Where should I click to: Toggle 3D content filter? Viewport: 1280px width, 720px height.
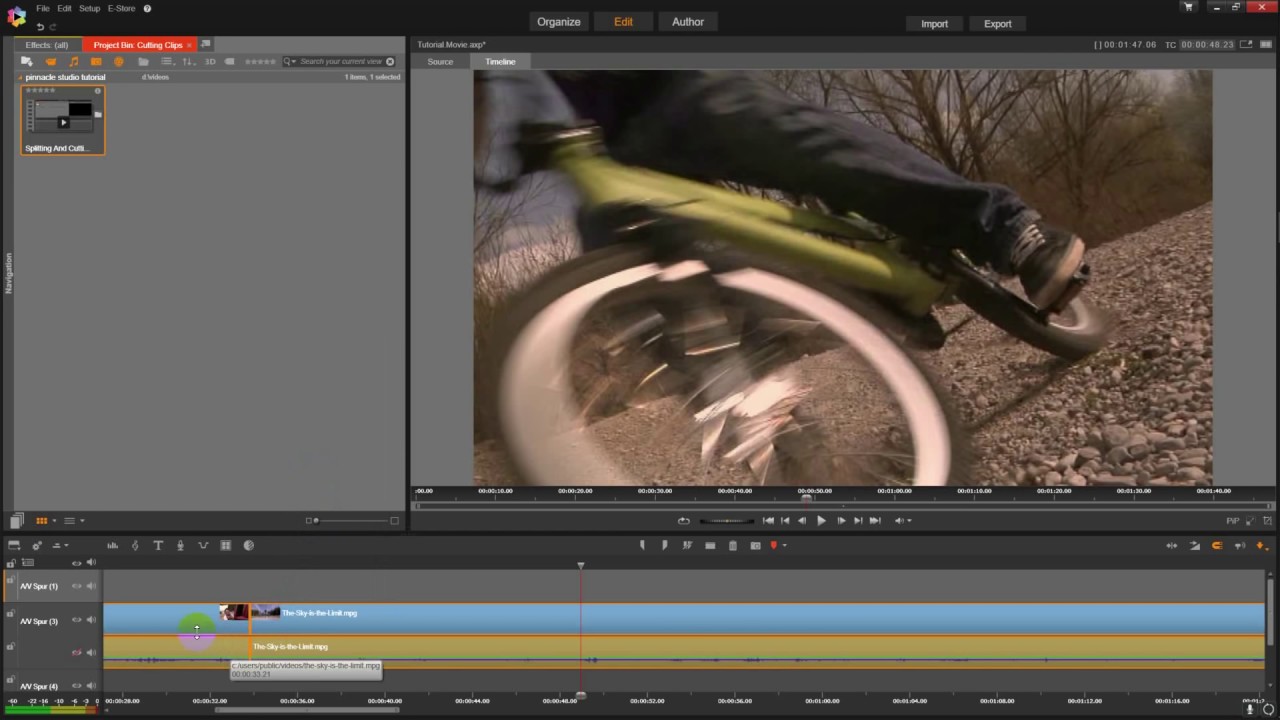click(x=210, y=62)
